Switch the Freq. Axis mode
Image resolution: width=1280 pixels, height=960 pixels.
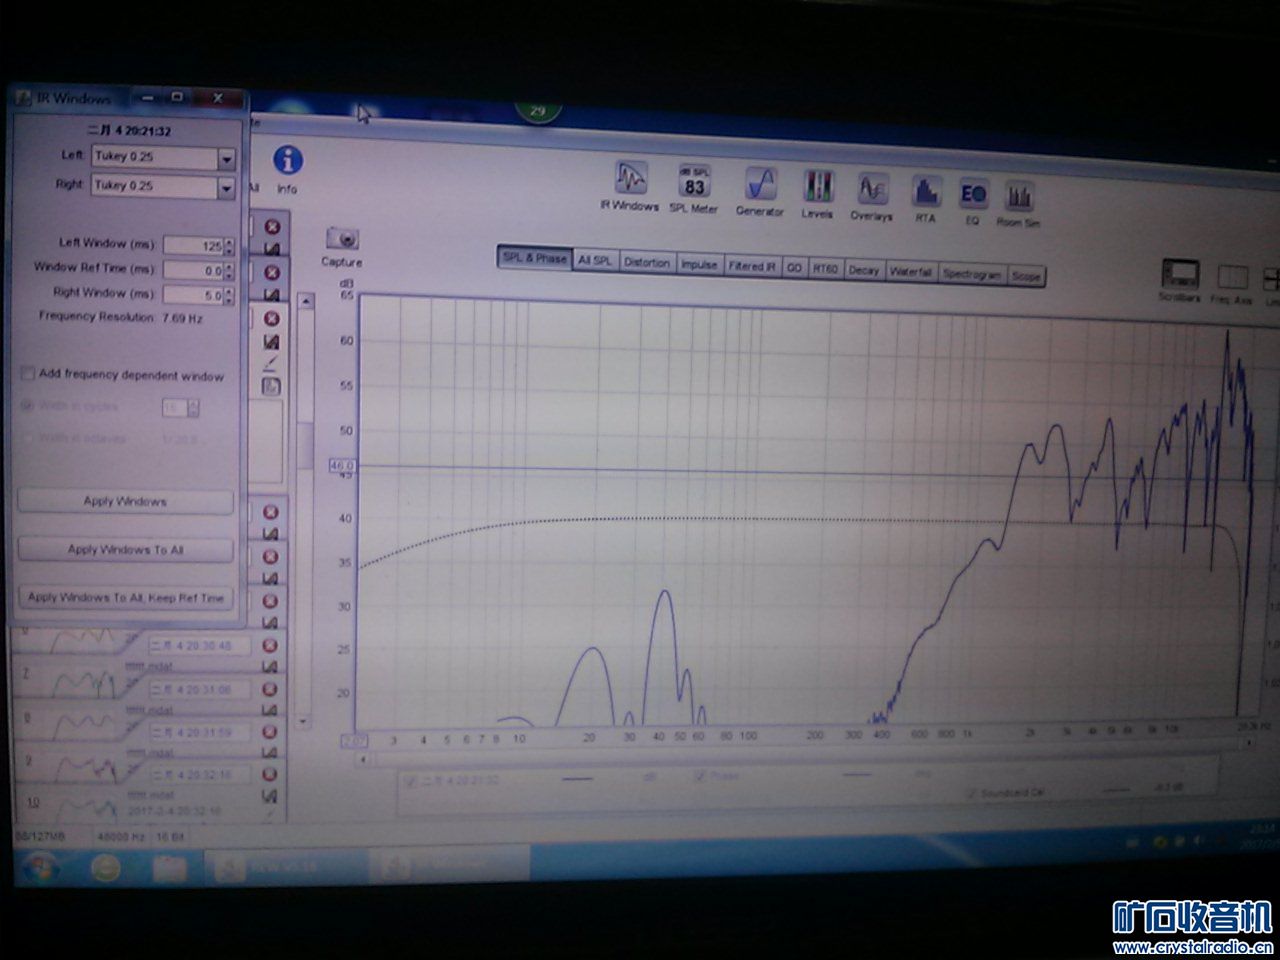1232,277
